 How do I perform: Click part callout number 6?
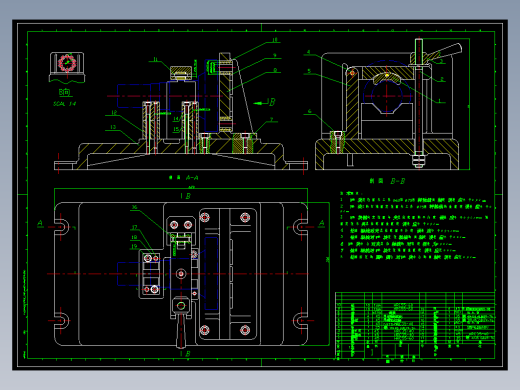[x=310, y=111]
